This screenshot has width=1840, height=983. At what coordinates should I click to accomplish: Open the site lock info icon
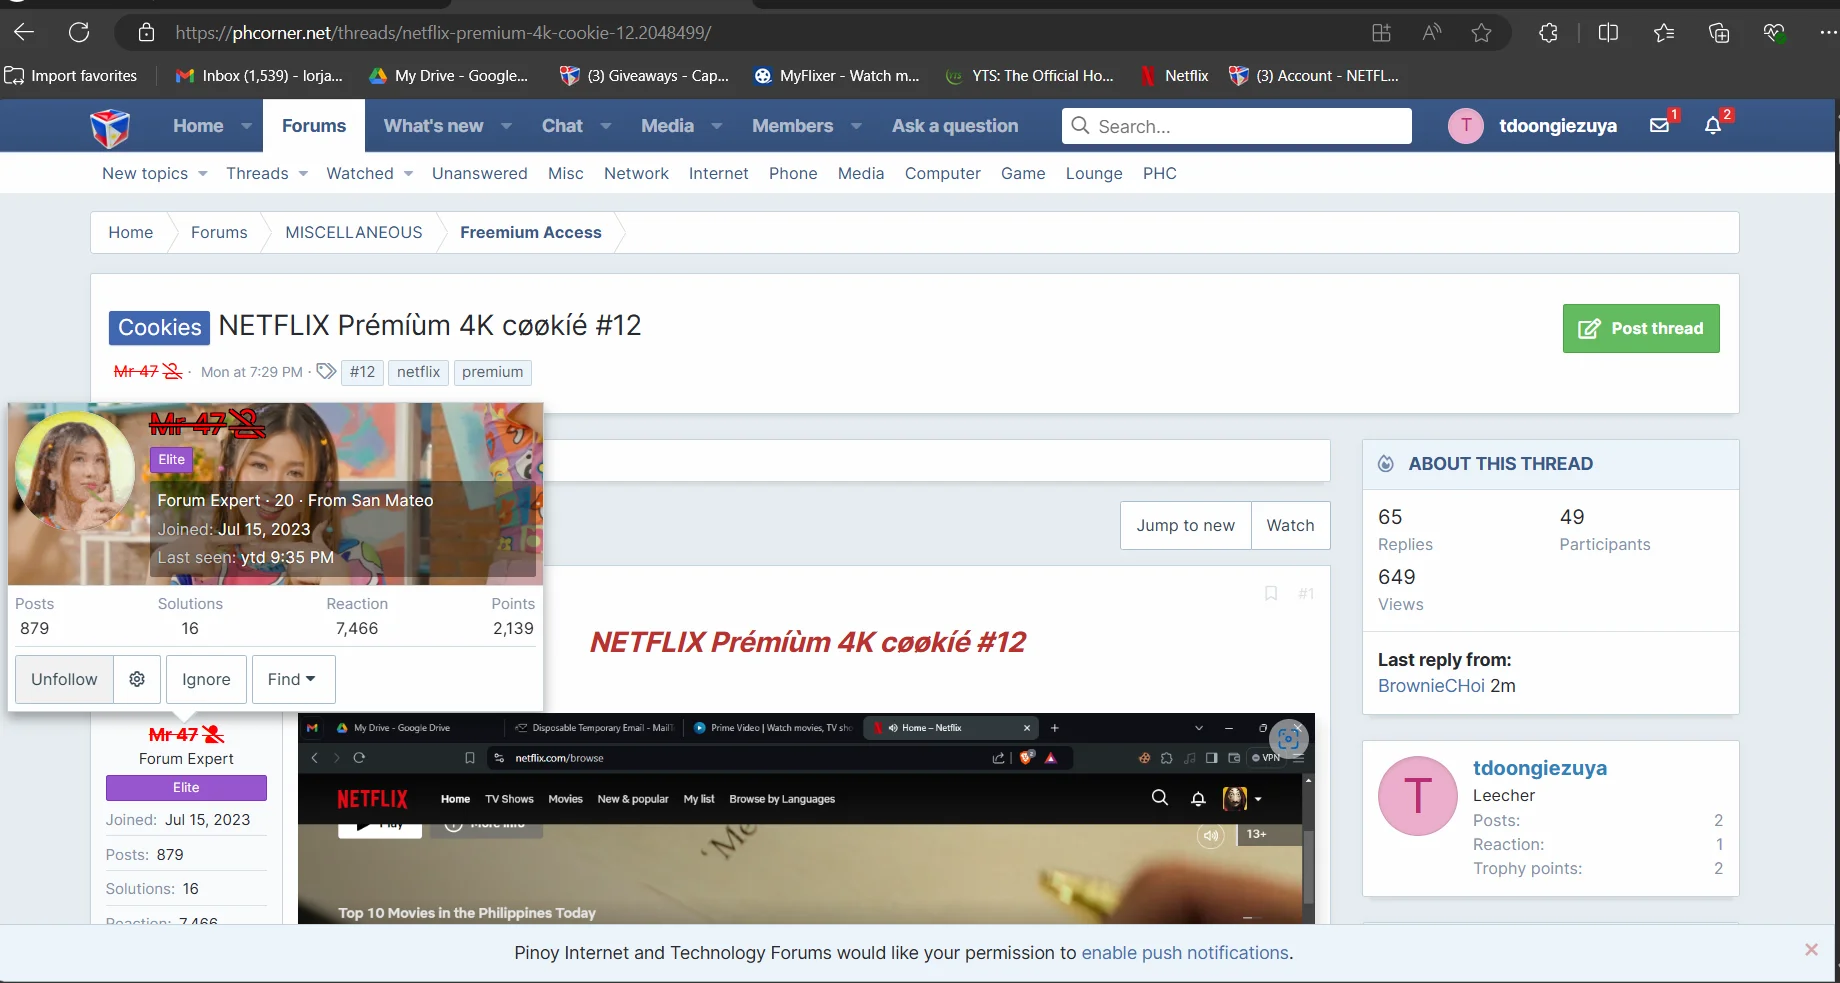coord(147,33)
